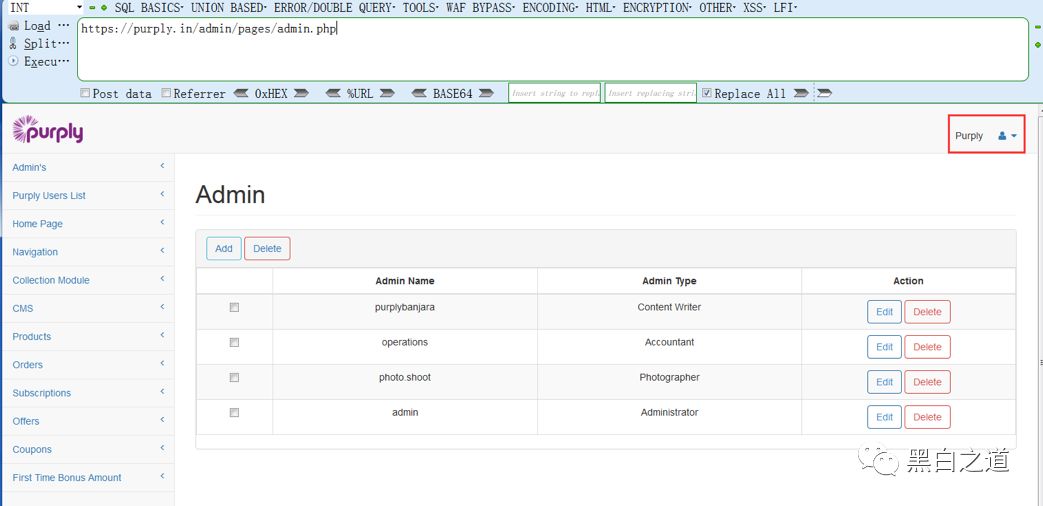The image size is (1043, 506).
Task: Click the user profile icon next to Purply
Action: pyautogui.click(x=1003, y=136)
